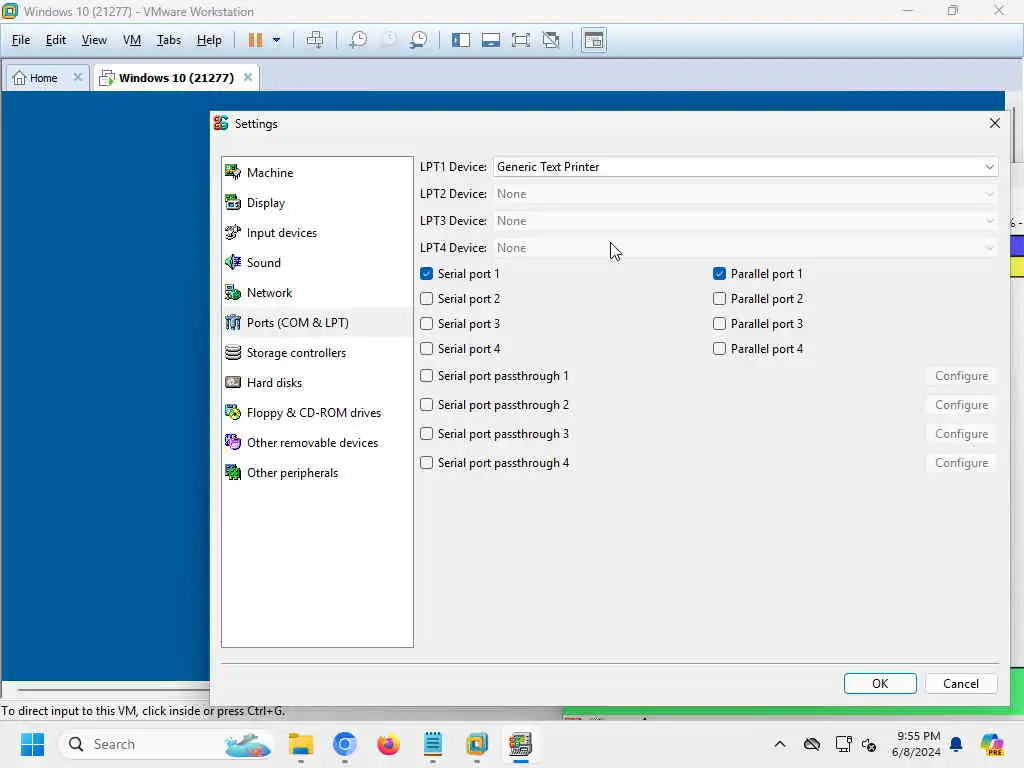Show hidden system tray icons chevron
This screenshot has height=768, width=1024.
tap(780, 744)
